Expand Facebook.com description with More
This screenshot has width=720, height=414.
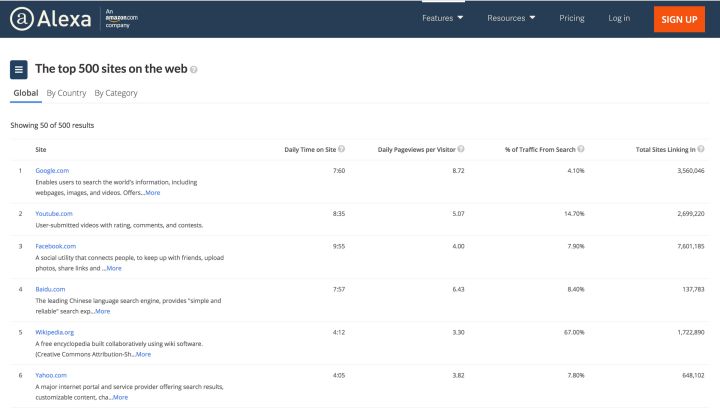pyautogui.click(x=113, y=268)
